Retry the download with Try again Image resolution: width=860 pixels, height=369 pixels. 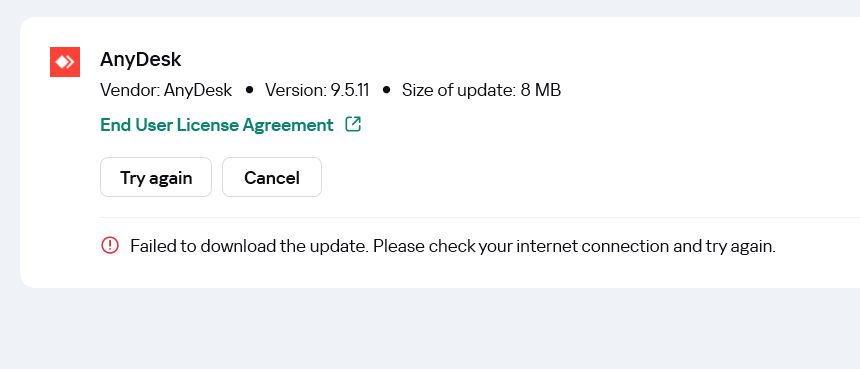click(x=156, y=177)
